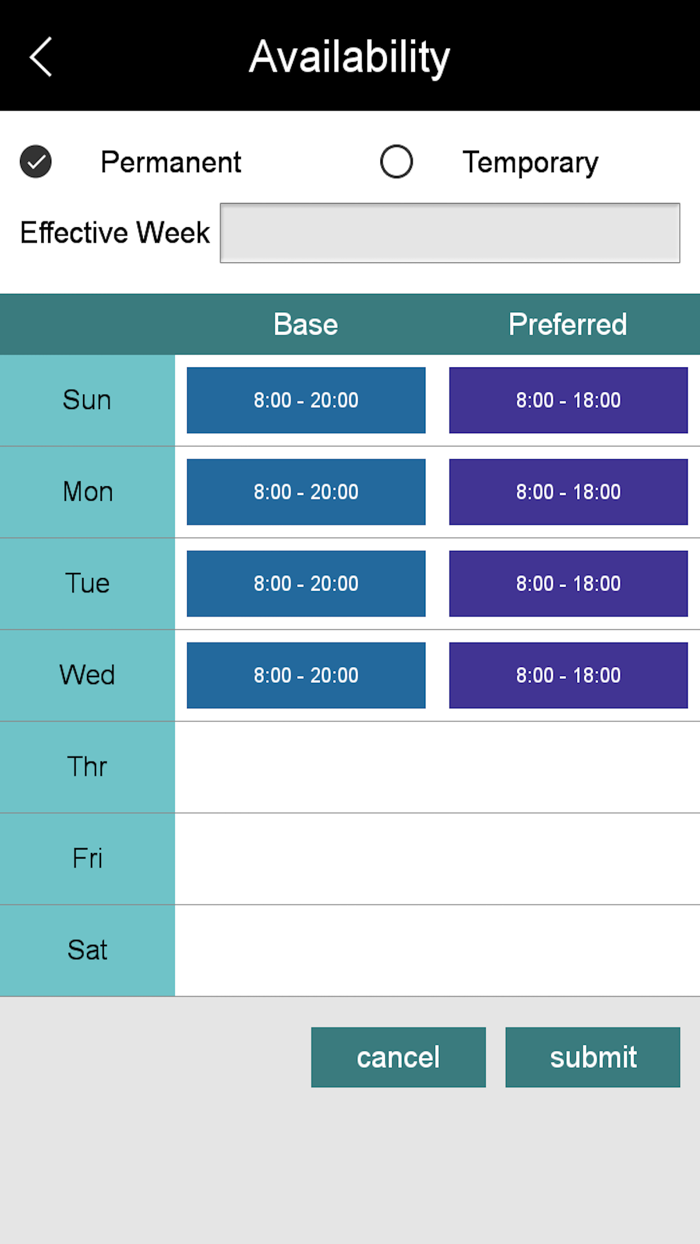Tap Wednesday preferred 8:00 - 18:00 block
The height and width of the screenshot is (1244, 700).
[568, 676]
